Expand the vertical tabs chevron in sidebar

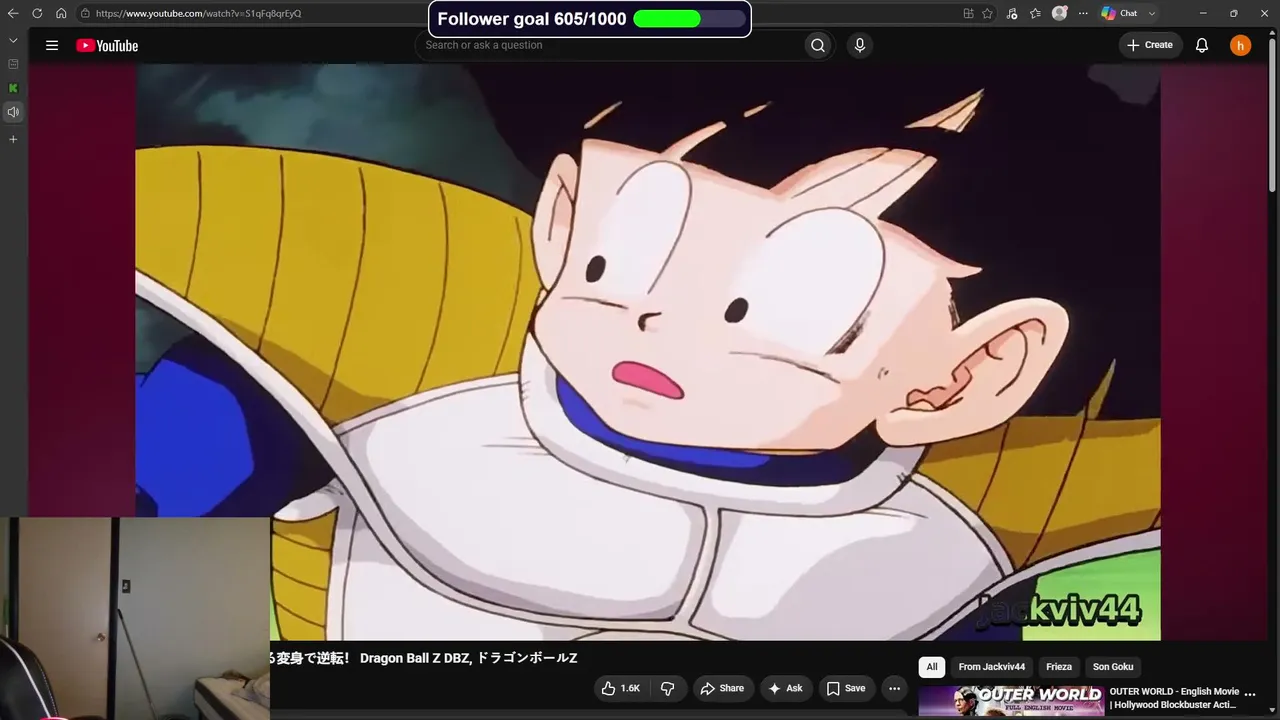pos(13,40)
